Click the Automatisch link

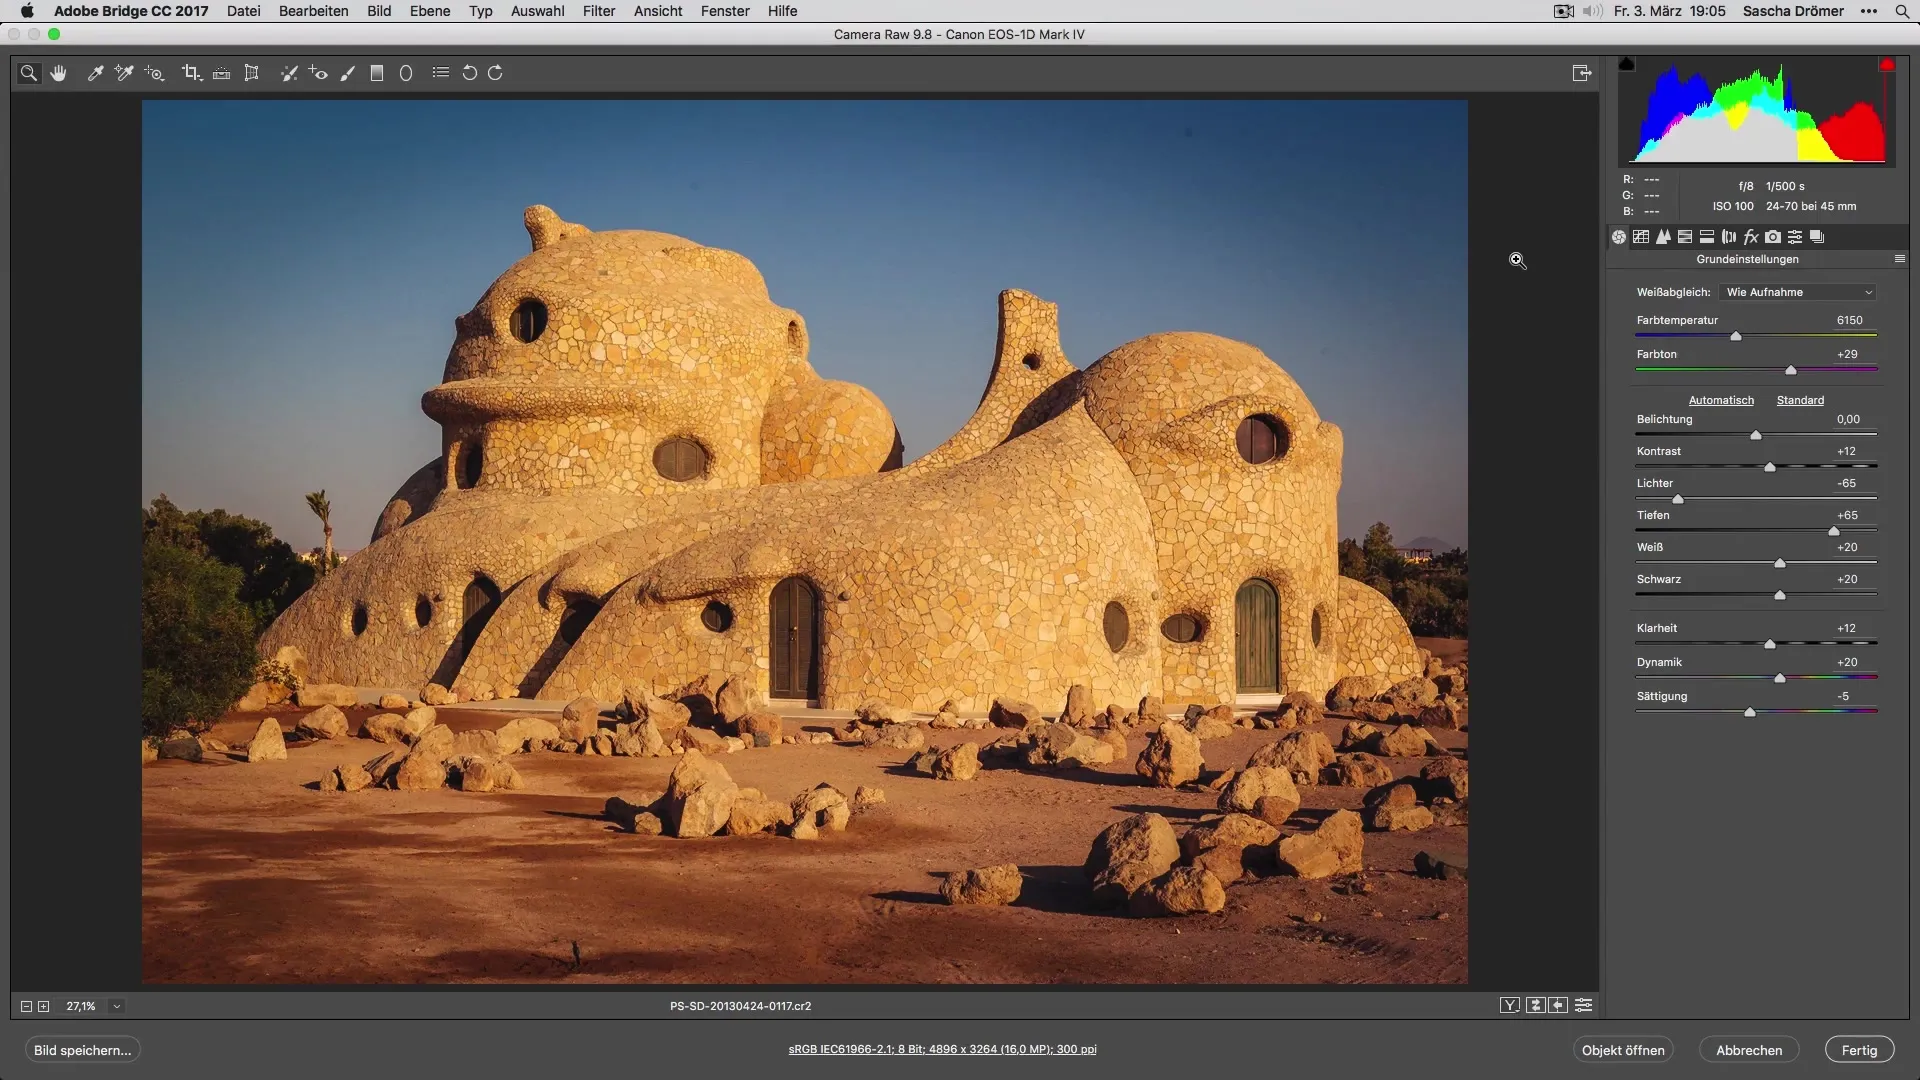coord(1721,400)
